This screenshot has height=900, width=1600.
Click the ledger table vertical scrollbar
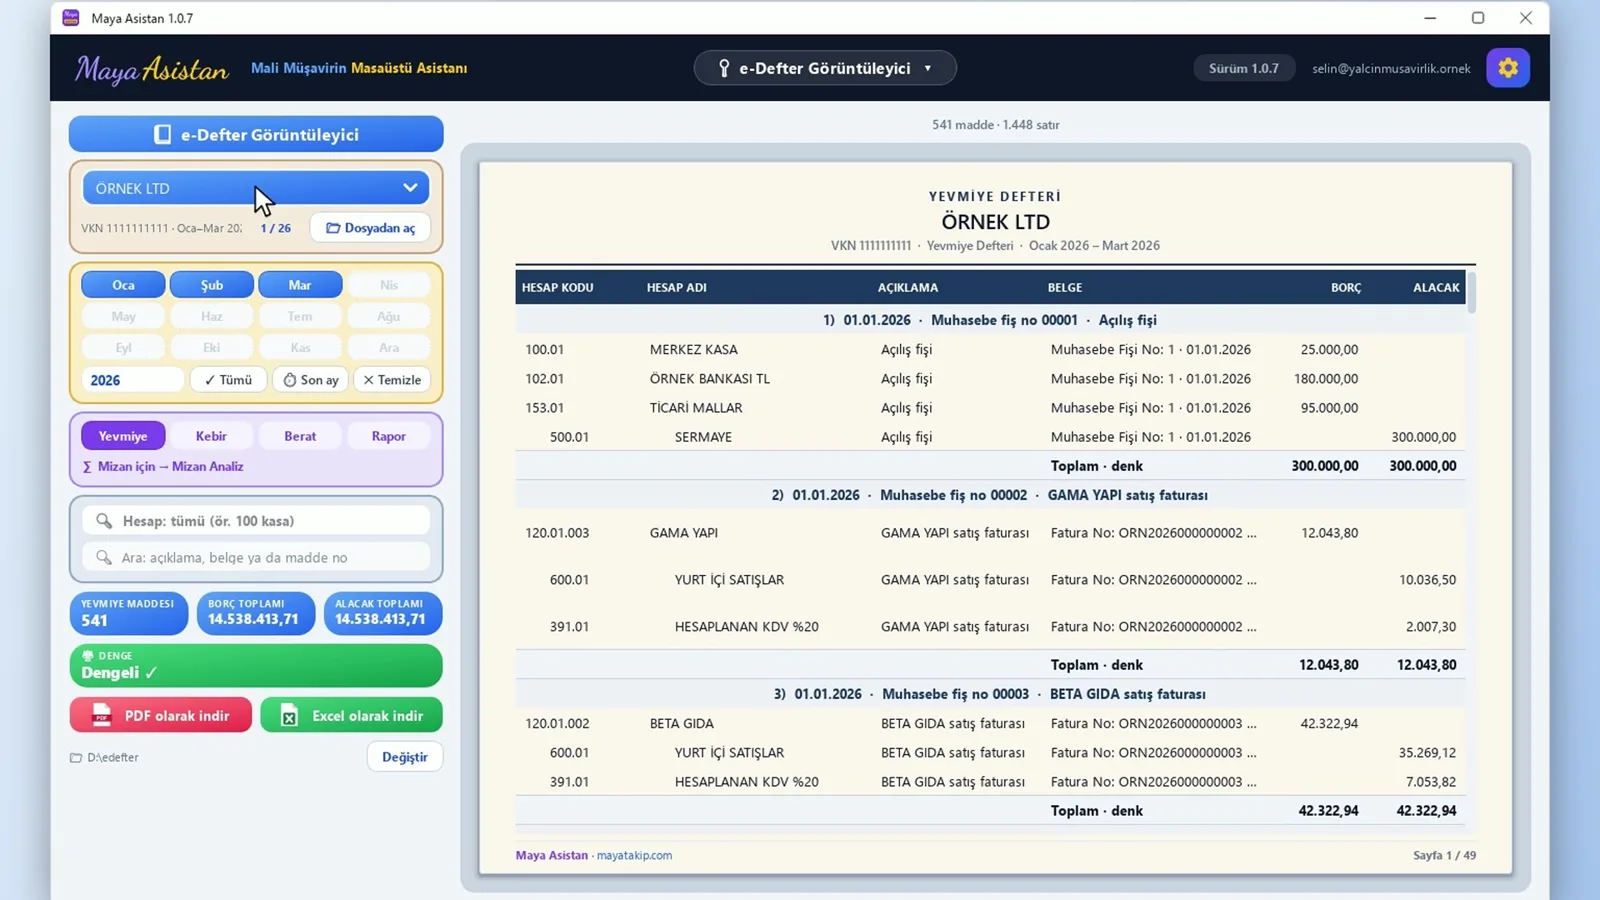tap(1471, 292)
